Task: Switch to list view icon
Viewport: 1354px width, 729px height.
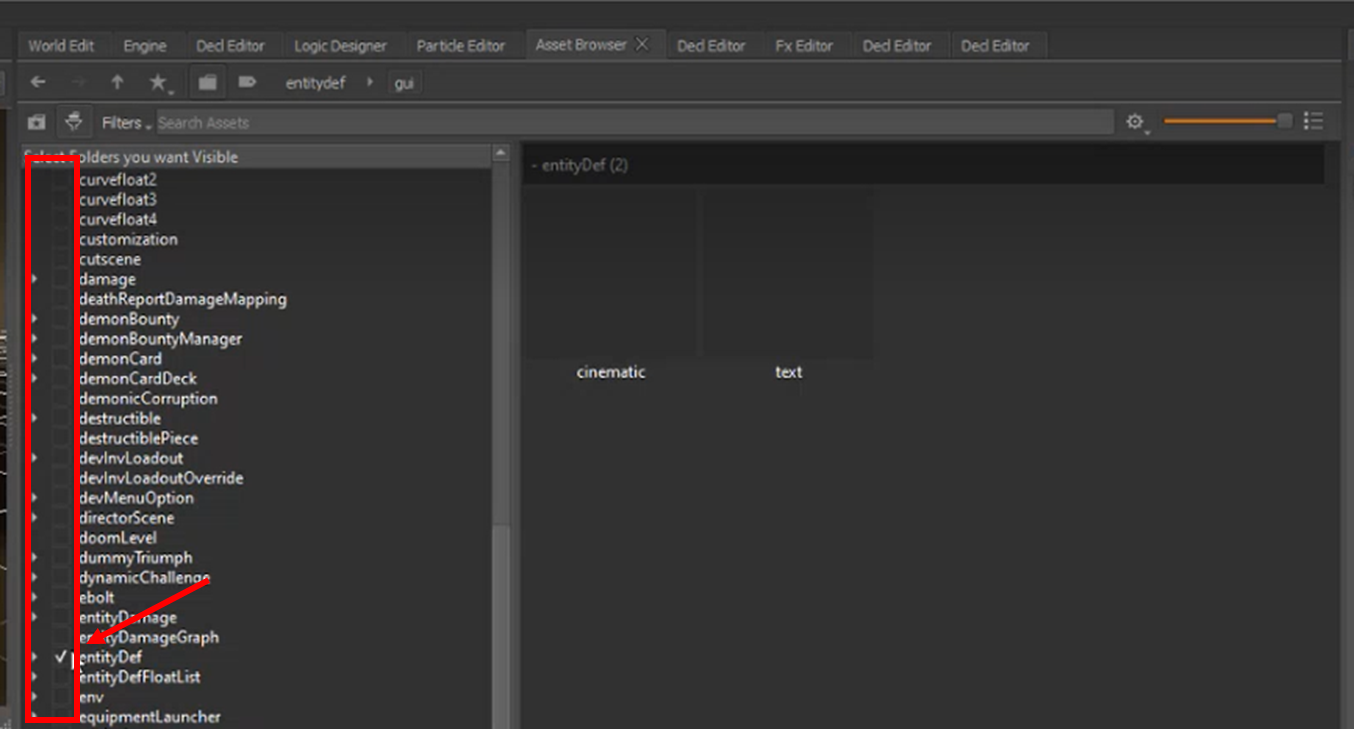Action: [x=1314, y=122]
